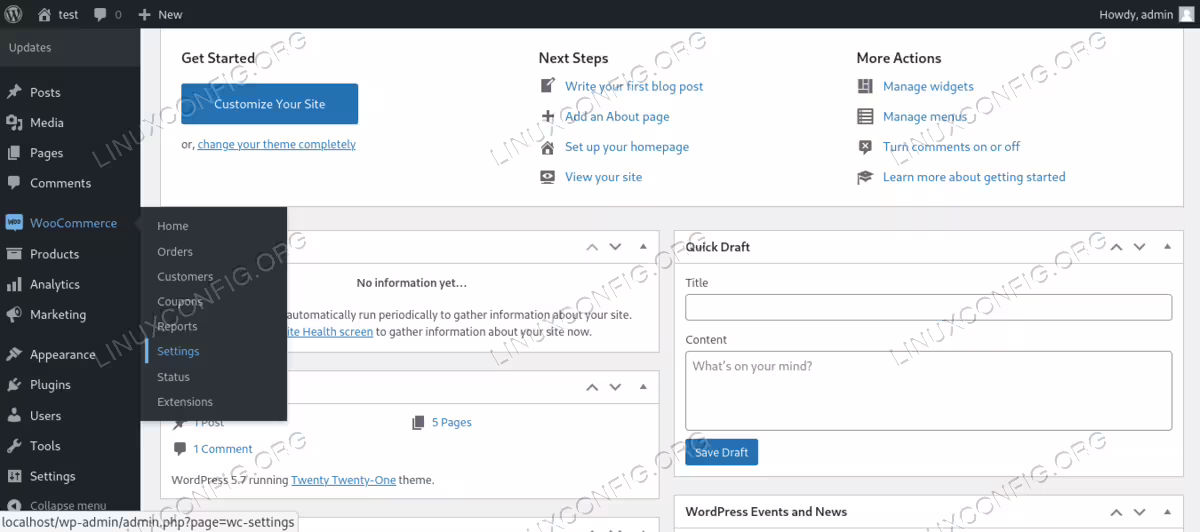Open the 1 Comment link
This screenshot has width=1200, height=532.
click(x=223, y=449)
